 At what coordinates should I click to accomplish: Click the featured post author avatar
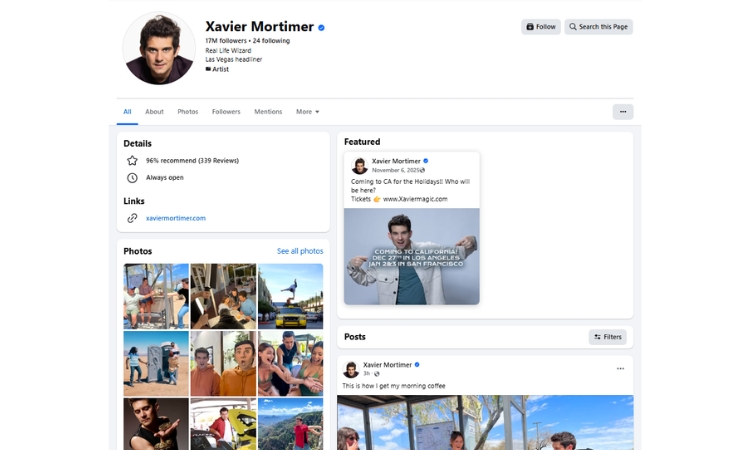click(x=359, y=165)
